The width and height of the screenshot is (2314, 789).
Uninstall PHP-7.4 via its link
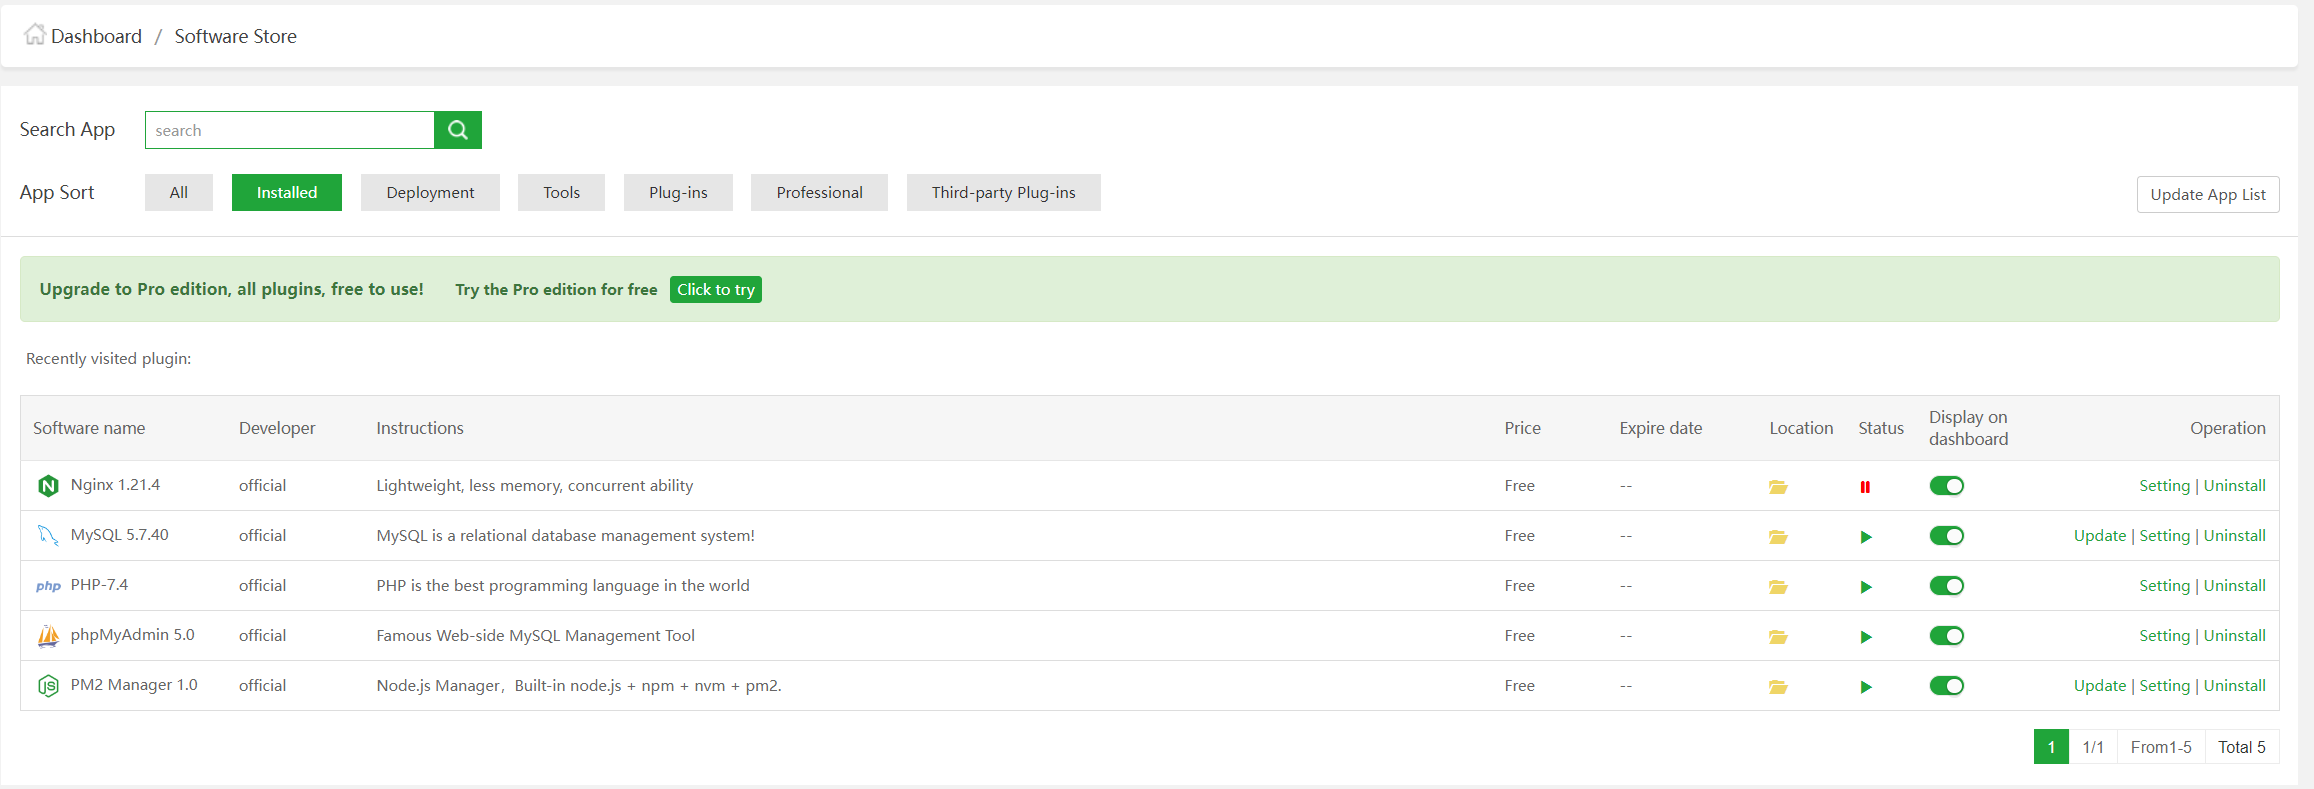[x=2234, y=586]
